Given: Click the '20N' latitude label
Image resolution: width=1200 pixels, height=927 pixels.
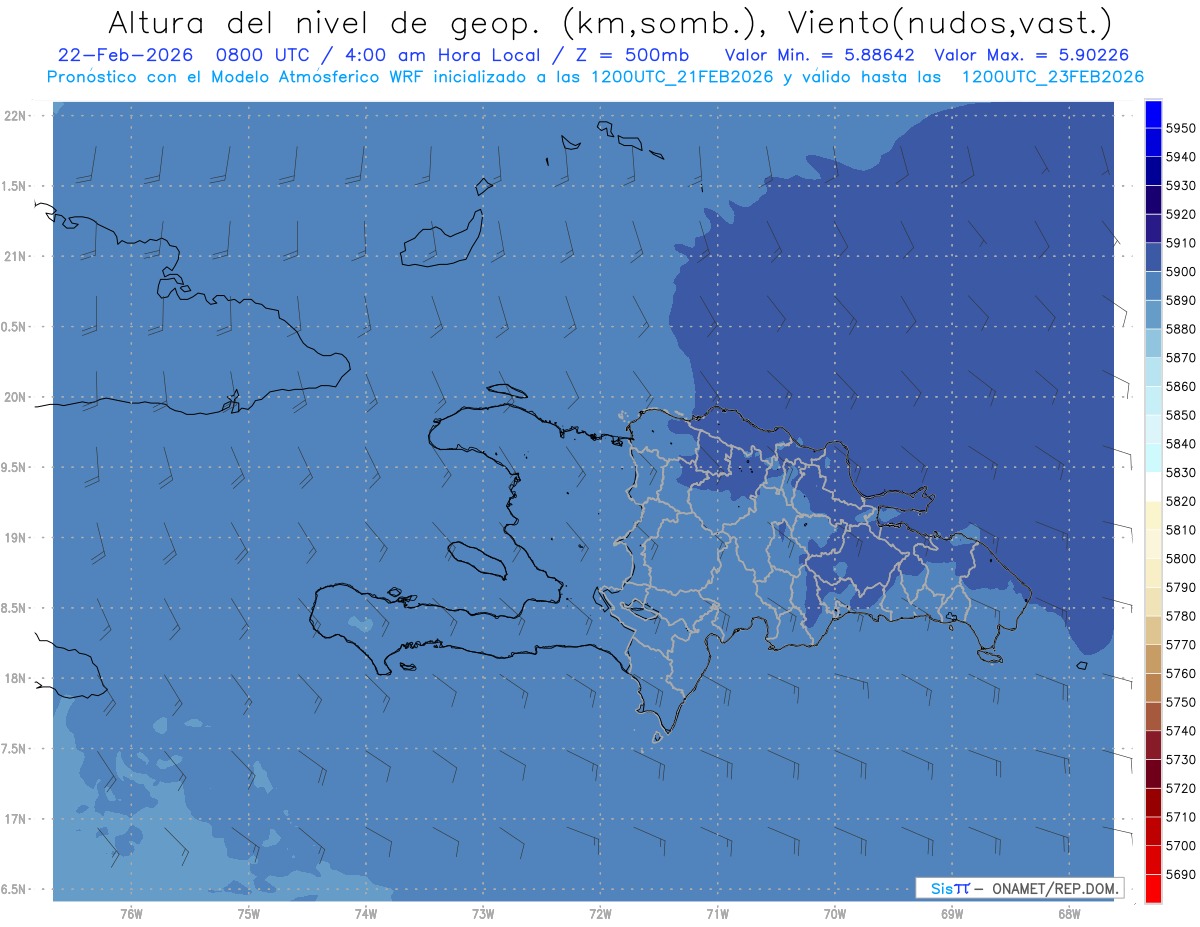Looking at the screenshot, I should point(17,397).
